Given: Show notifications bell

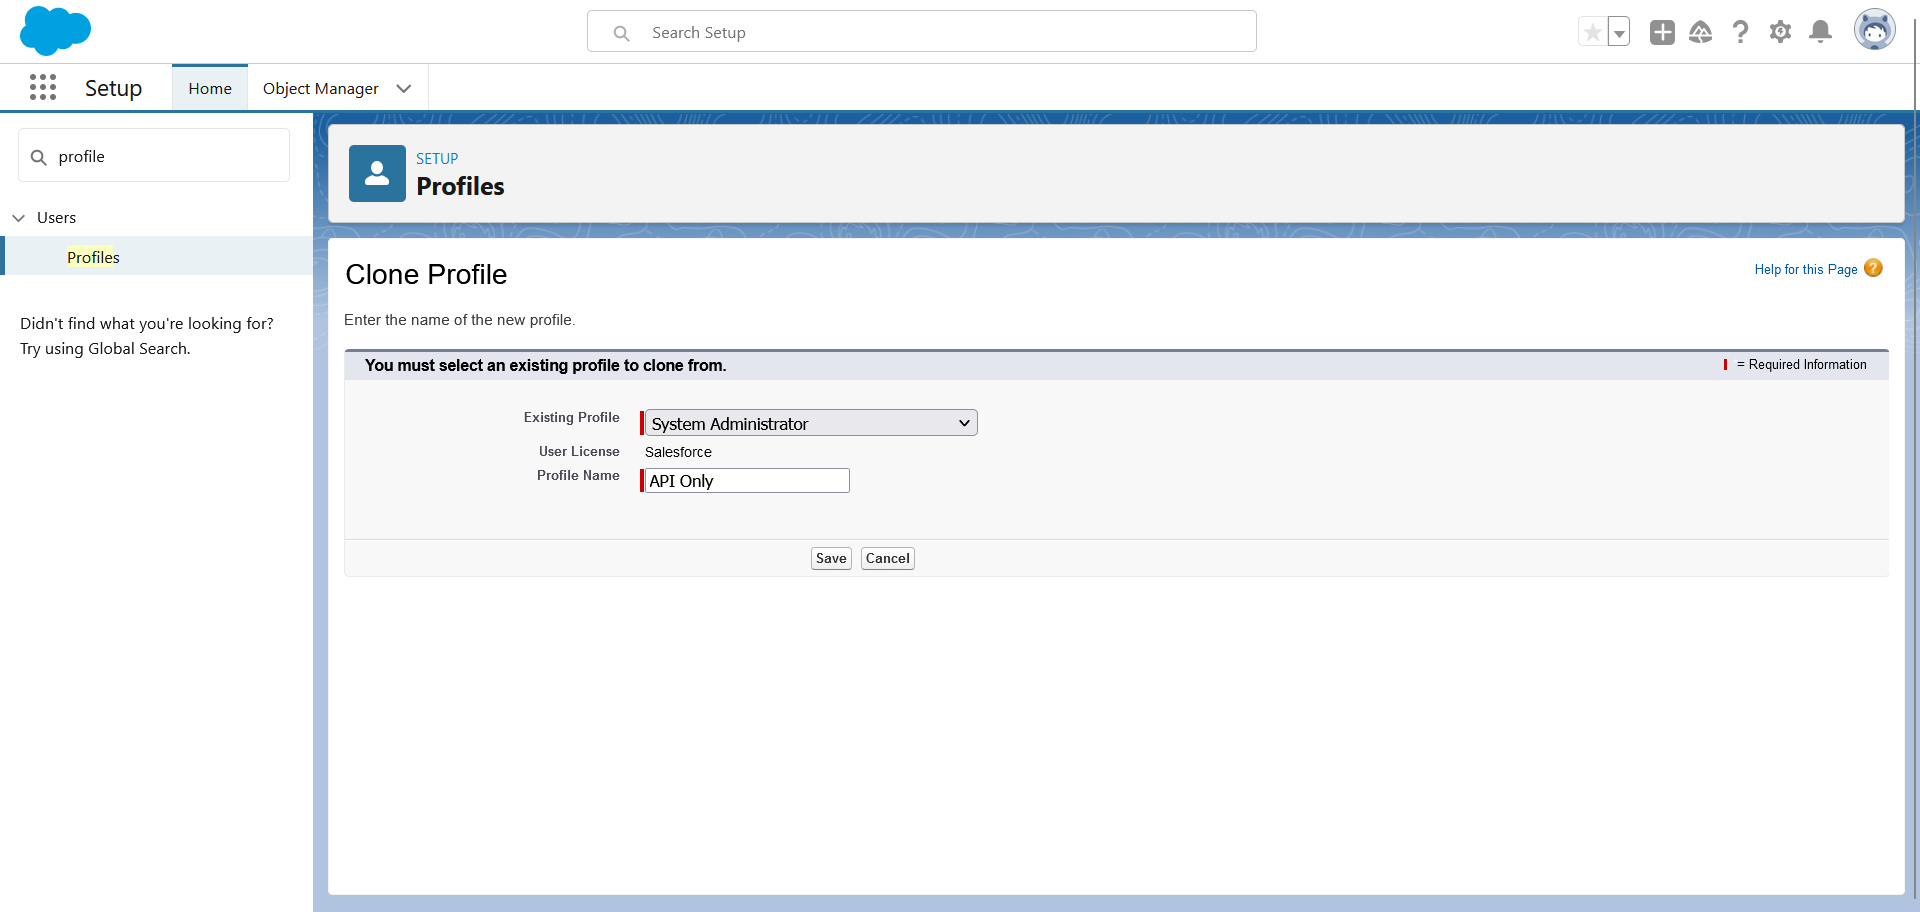Looking at the screenshot, I should (1820, 32).
